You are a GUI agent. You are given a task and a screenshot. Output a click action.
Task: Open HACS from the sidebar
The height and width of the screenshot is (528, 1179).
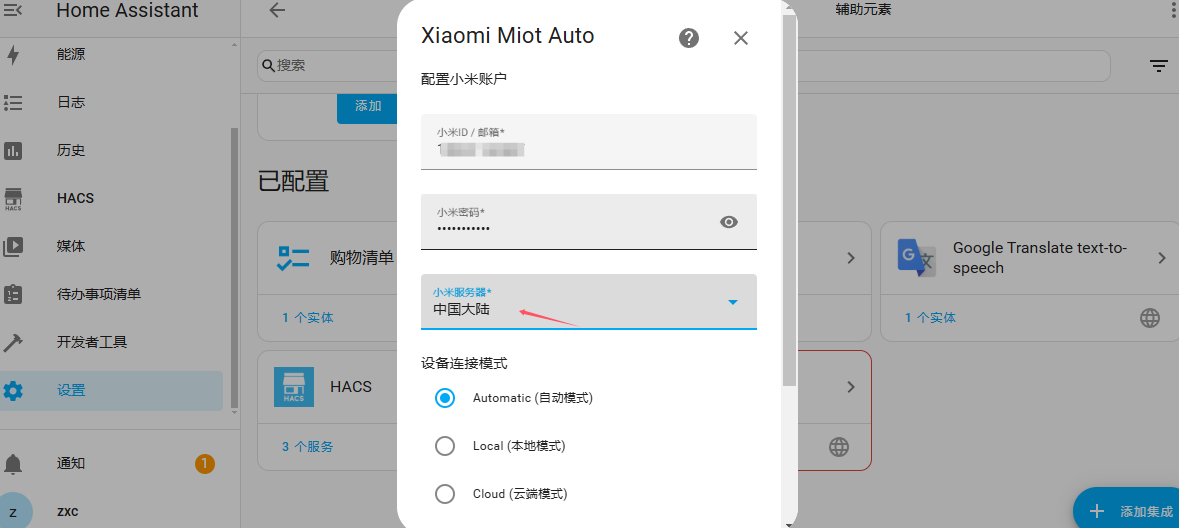[76, 198]
